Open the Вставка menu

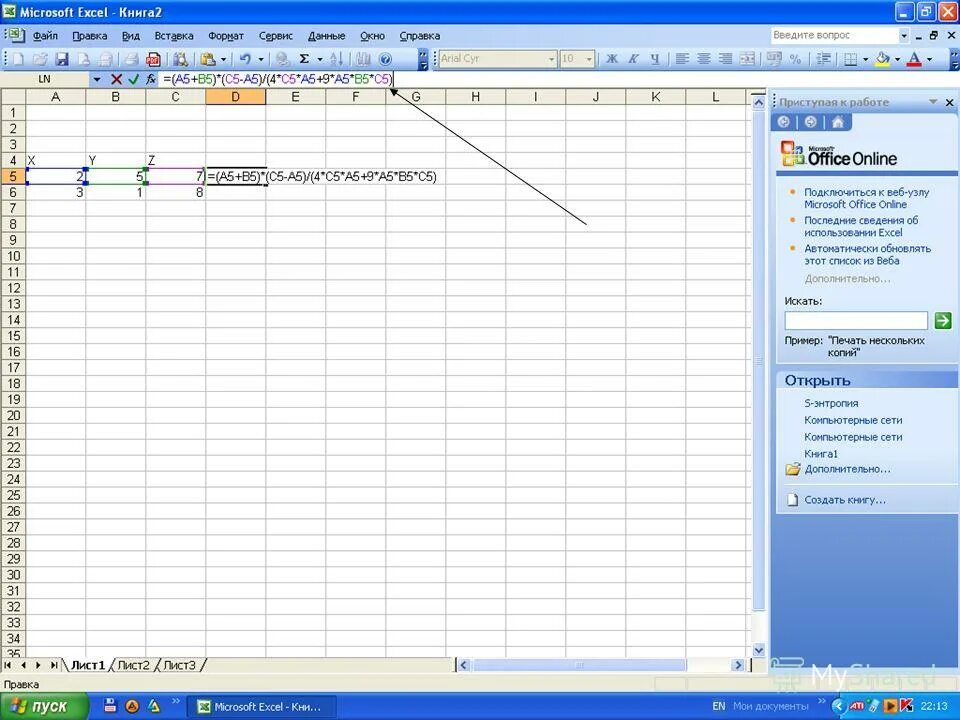[x=174, y=36]
